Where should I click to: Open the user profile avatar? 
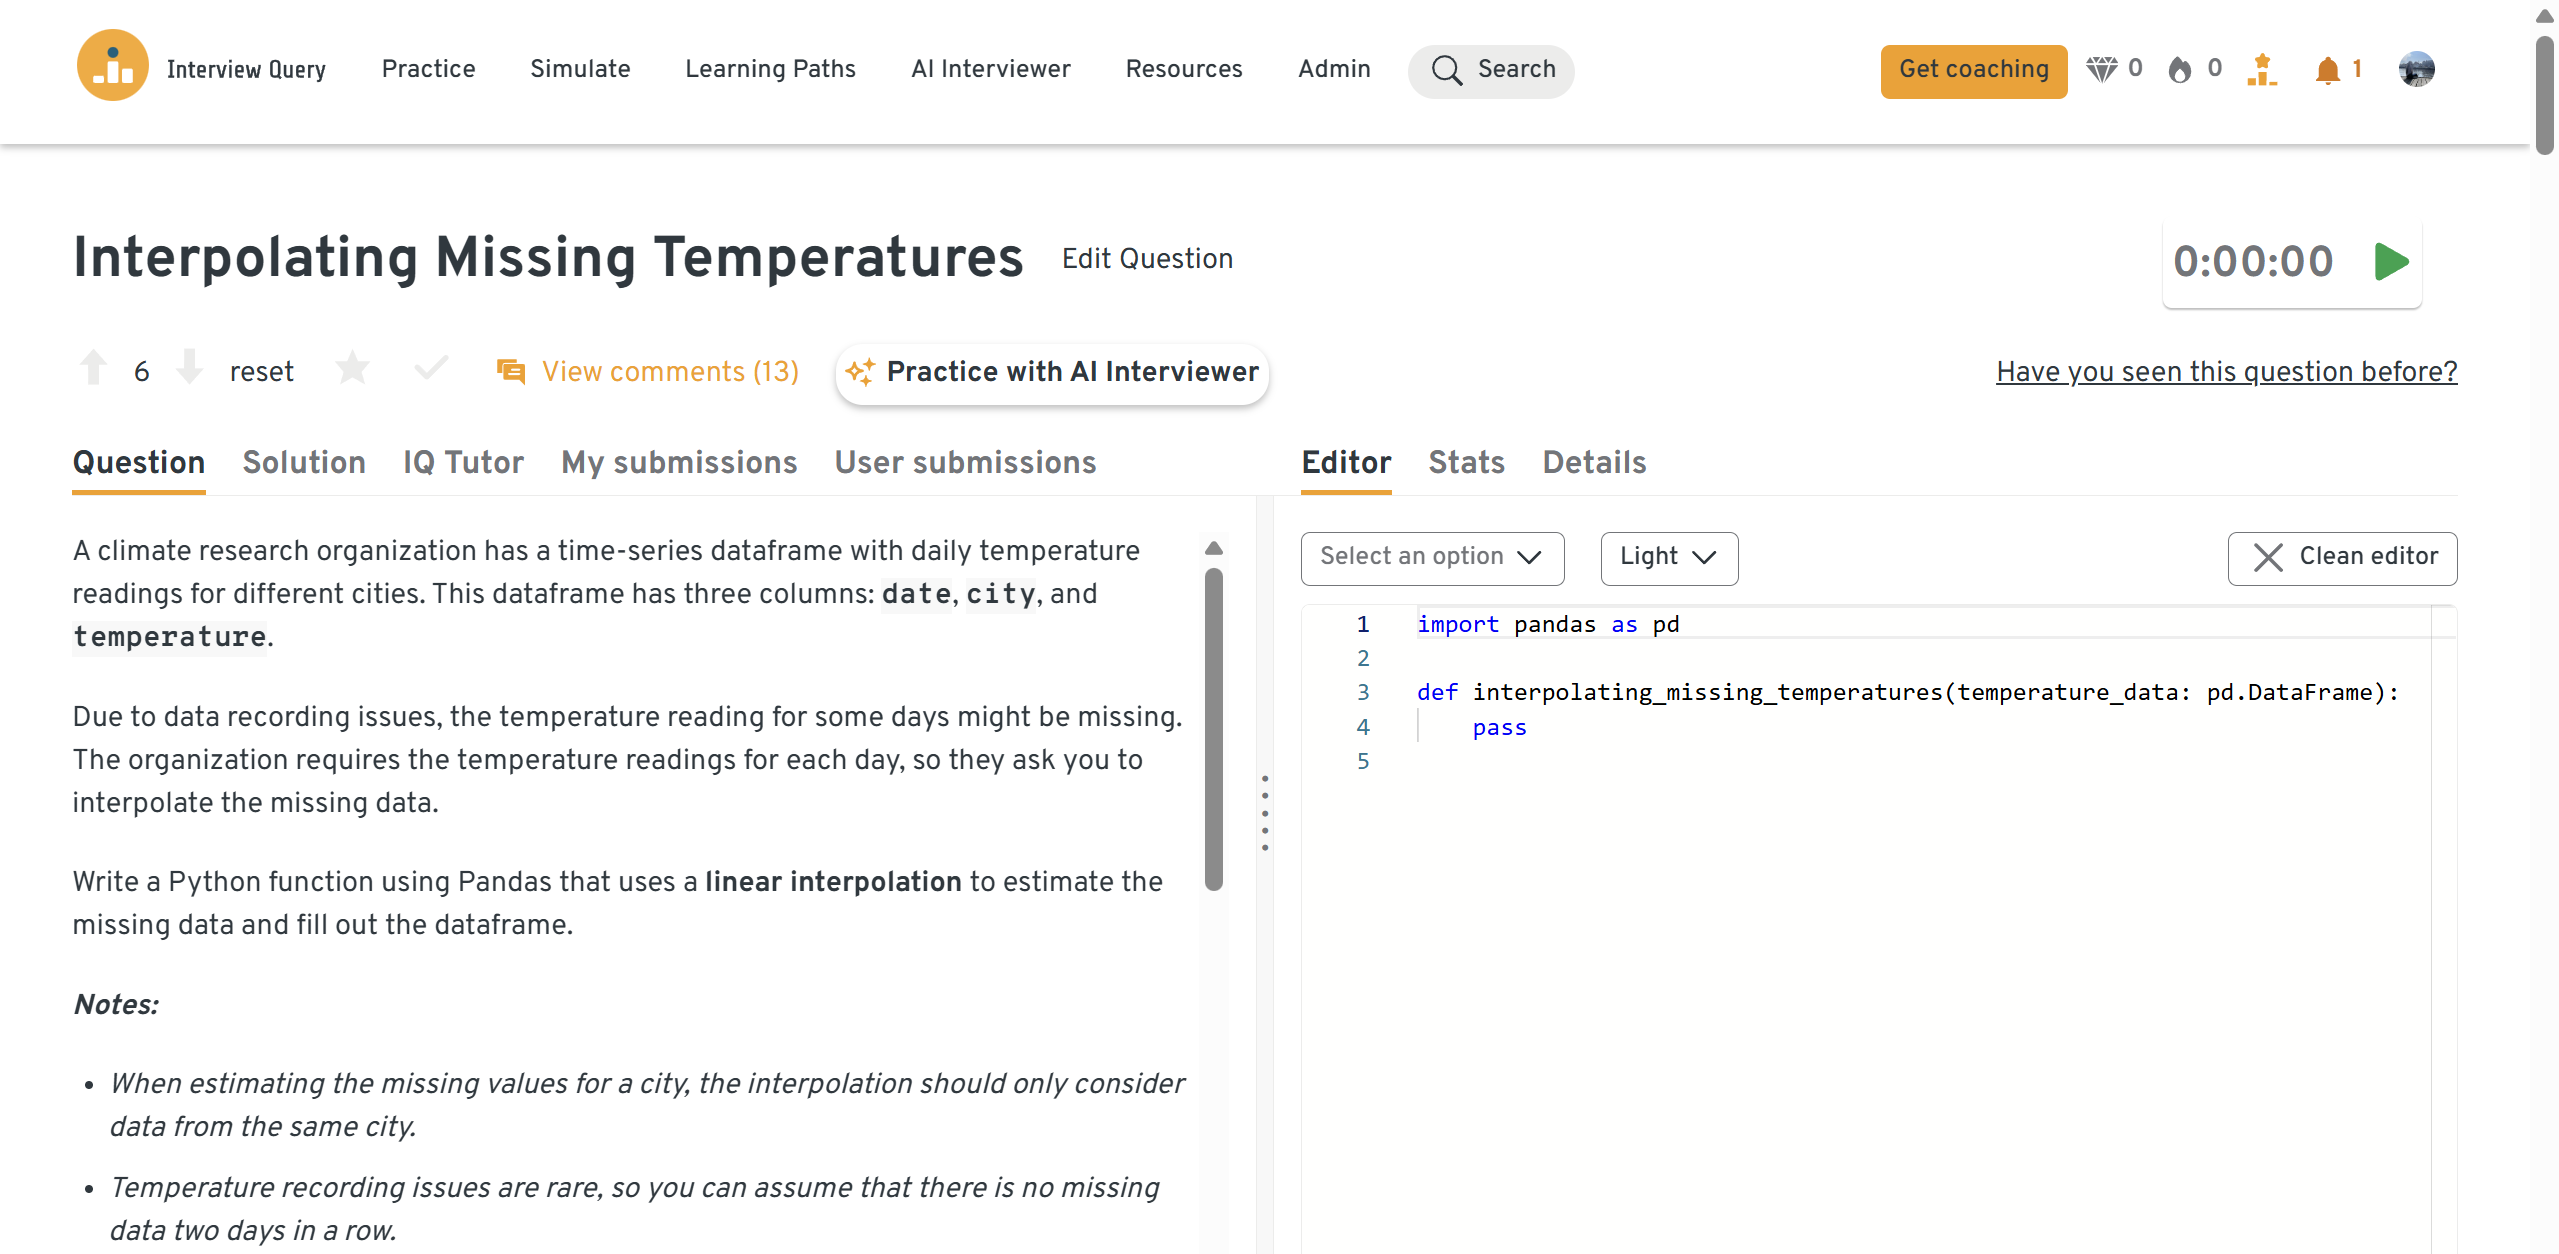tap(2415, 69)
